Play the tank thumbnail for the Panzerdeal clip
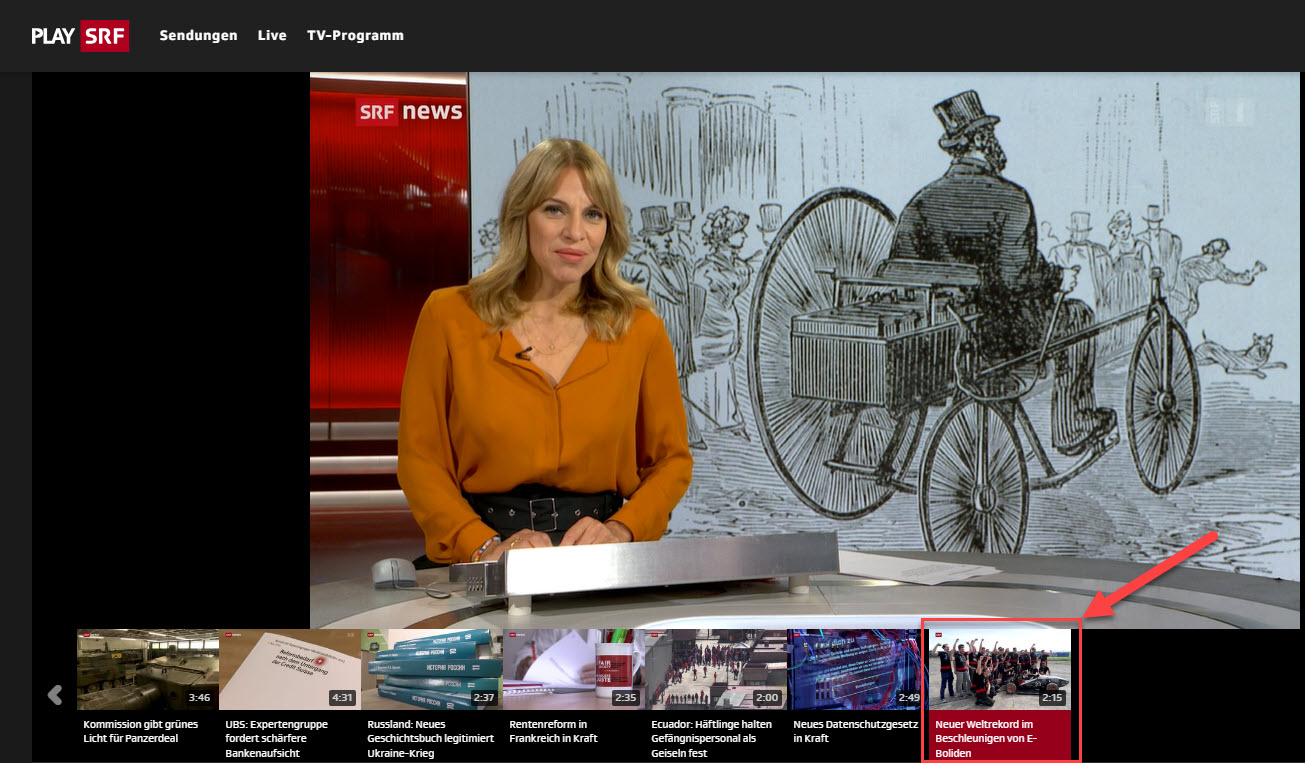 [x=147, y=669]
